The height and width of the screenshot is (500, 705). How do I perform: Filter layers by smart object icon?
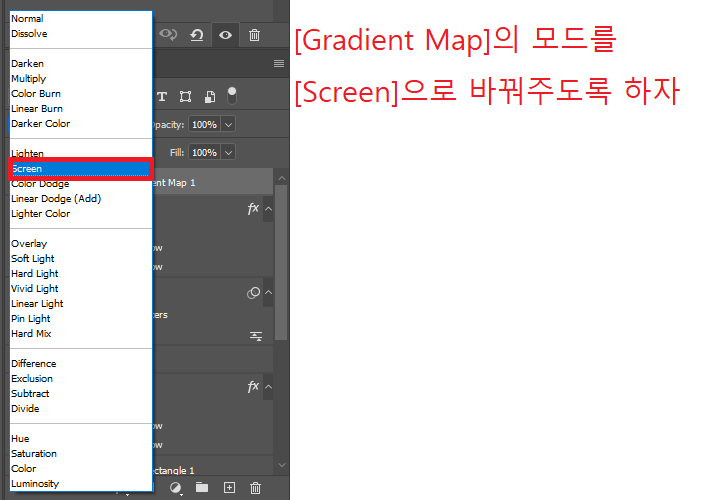(x=210, y=97)
